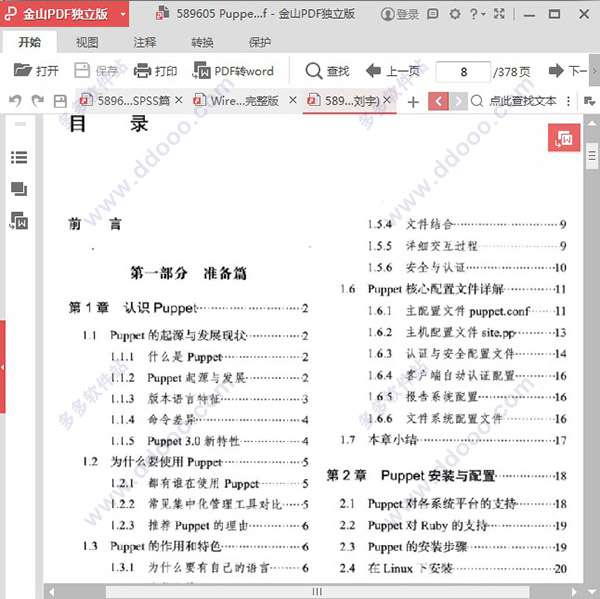
Task: Undo the last action icon
Action: click(15, 101)
